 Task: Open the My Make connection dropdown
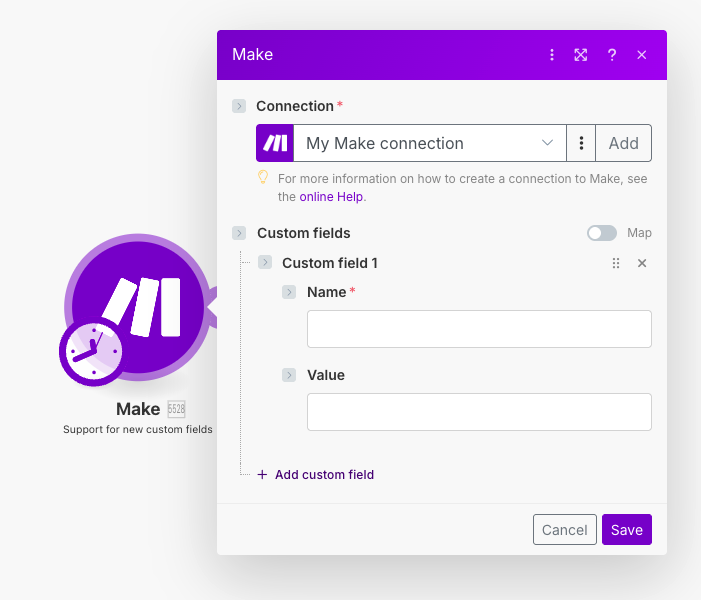430,143
